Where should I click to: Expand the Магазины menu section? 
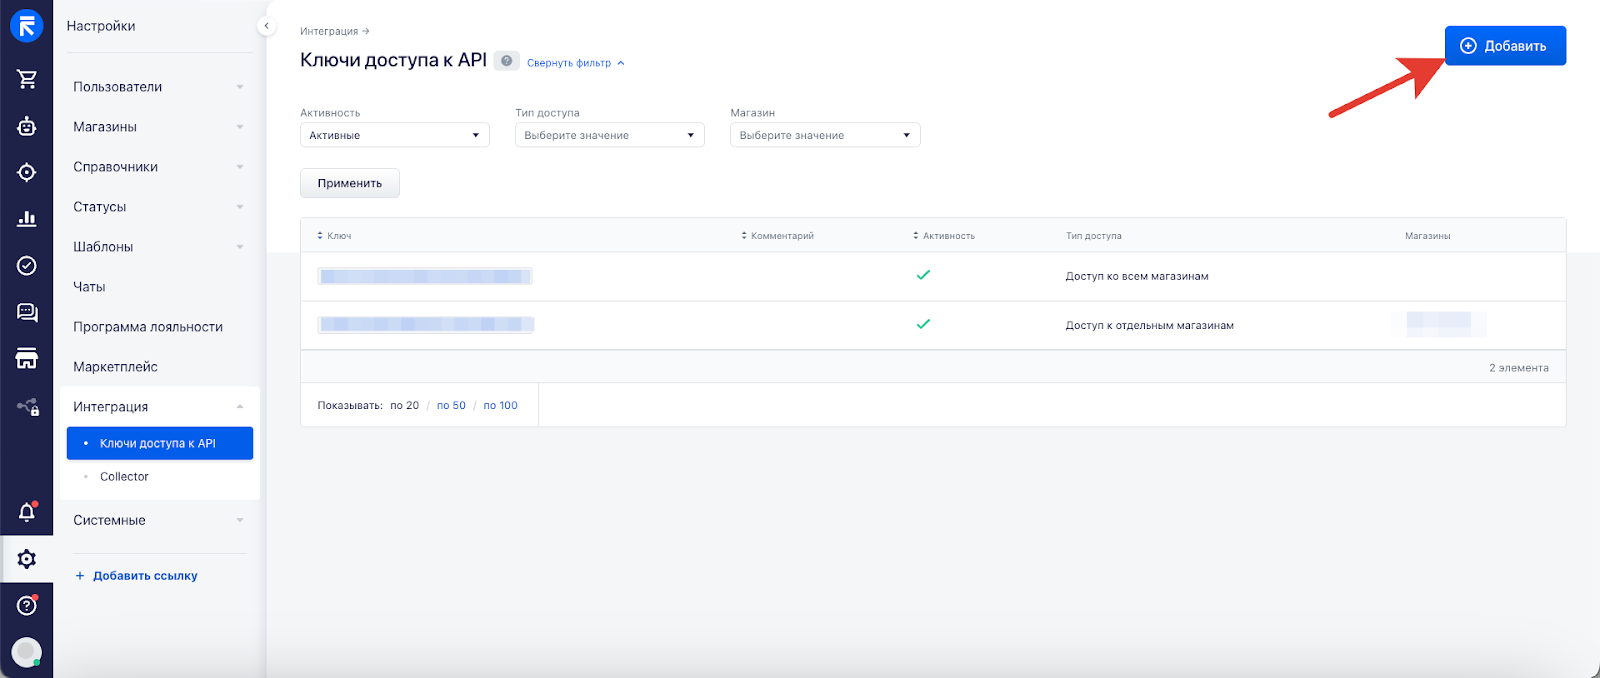pyautogui.click(x=158, y=127)
